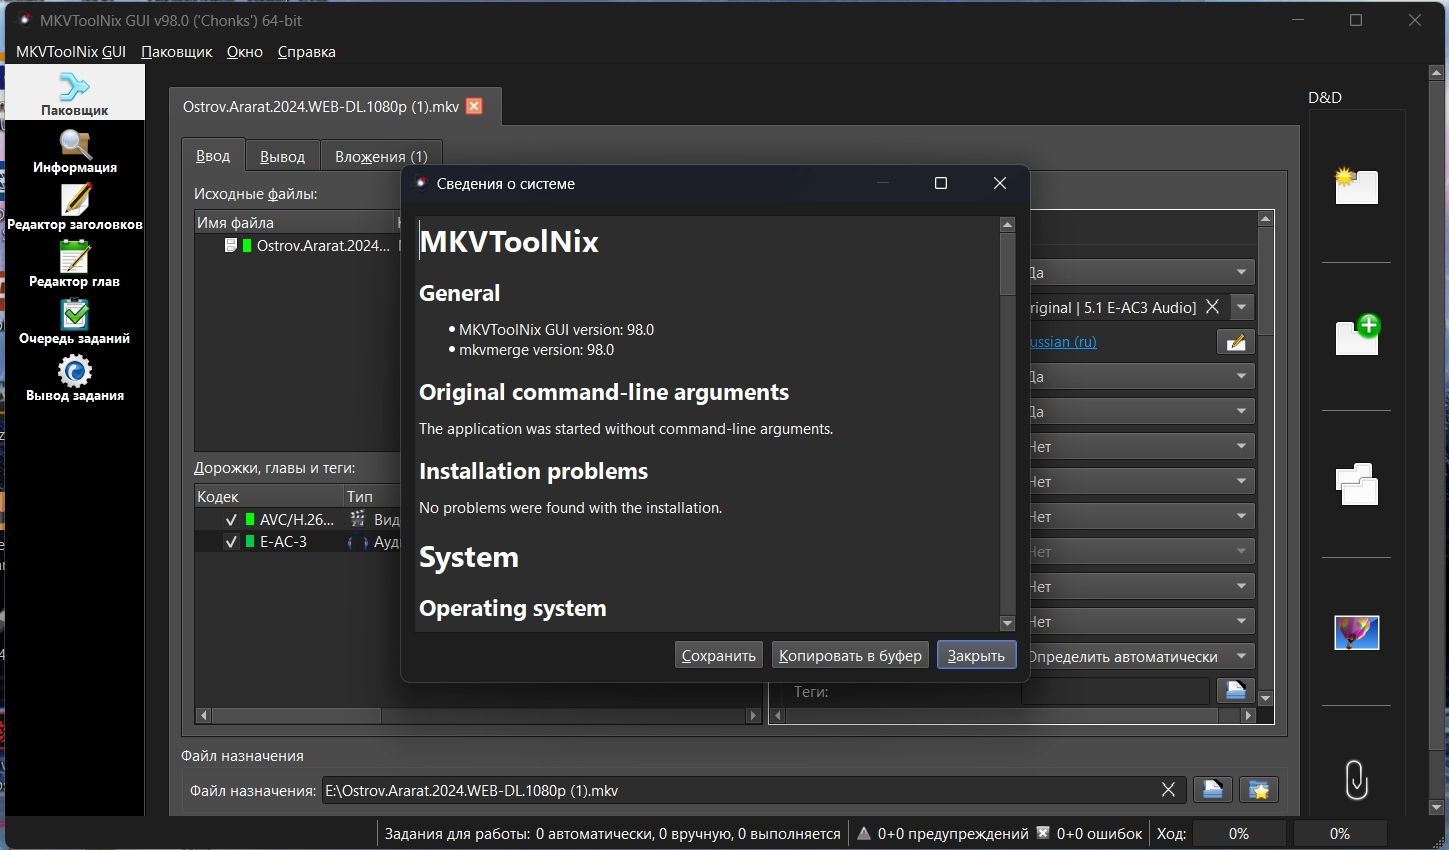Browse for a tags file using the Теги icon
1449x850 pixels.
coord(1235,690)
